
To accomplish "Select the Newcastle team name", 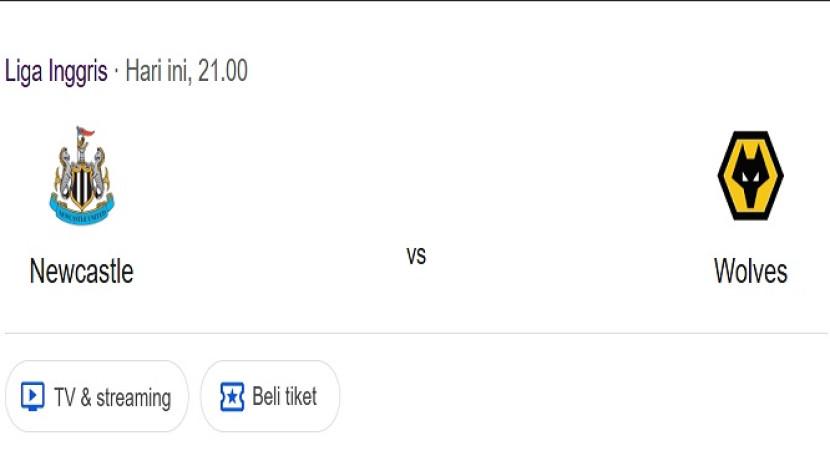I will click(81, 271).
